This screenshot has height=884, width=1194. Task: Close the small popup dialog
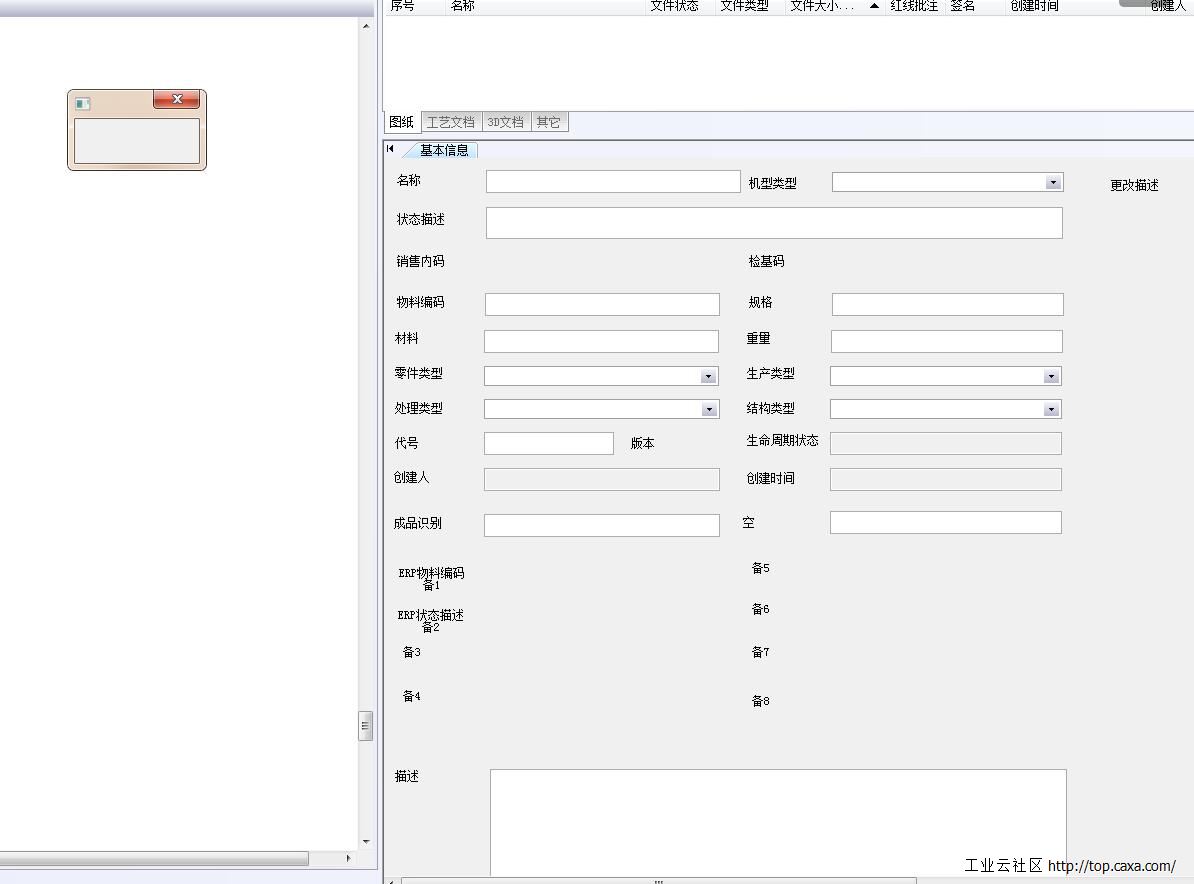(x=177, y=99)
